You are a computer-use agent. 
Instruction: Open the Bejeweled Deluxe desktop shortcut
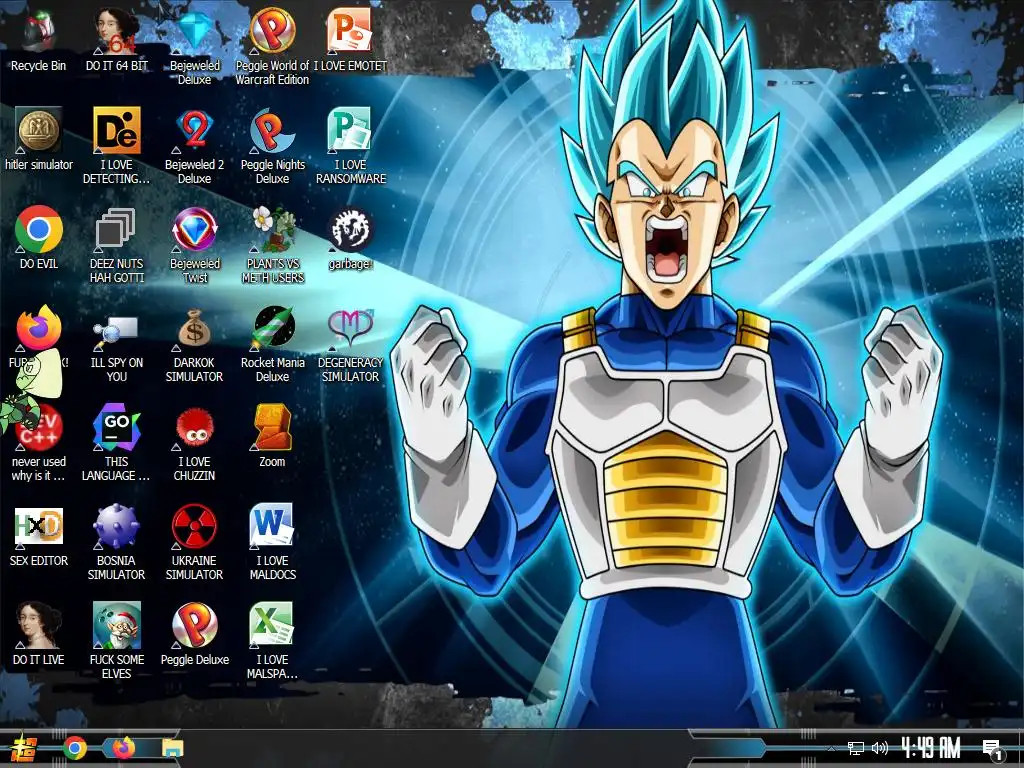pos(195,46)
